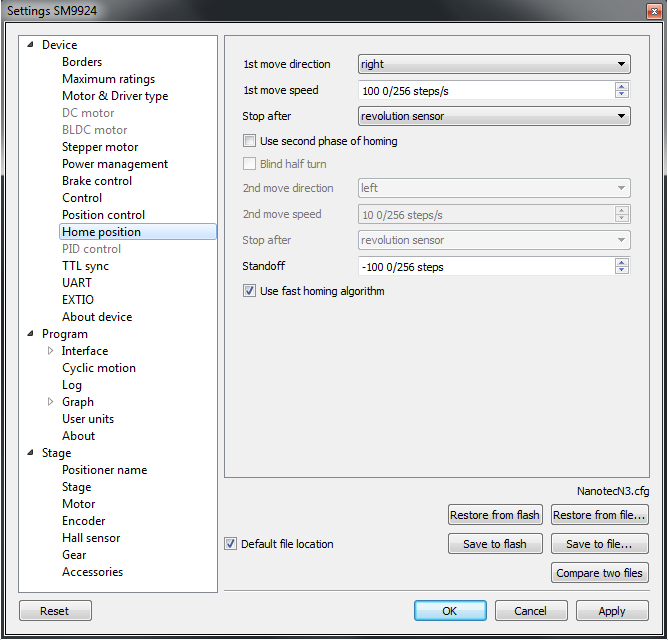Screen dimensions: 668x640
Task: Increase 1st move speed with up arrow
Action: 622,86
